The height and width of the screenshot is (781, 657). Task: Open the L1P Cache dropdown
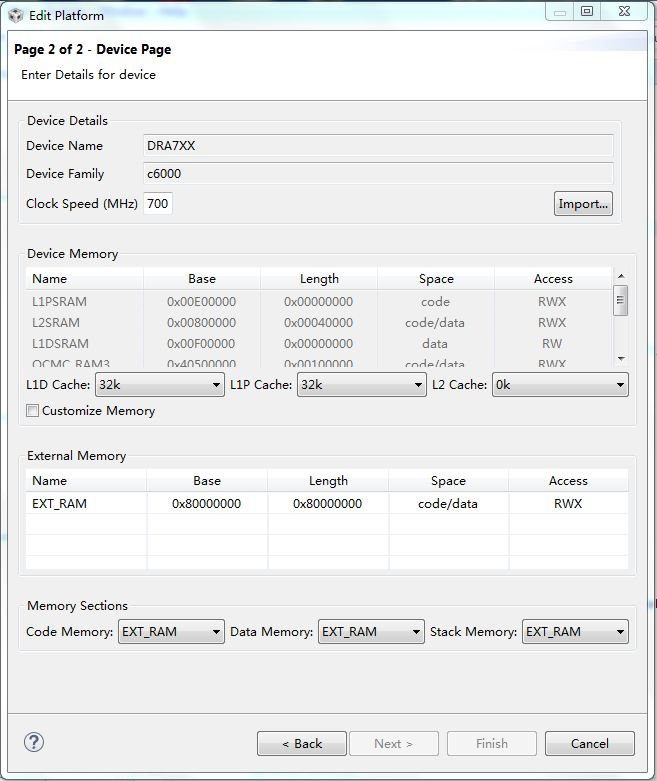(x=362, y=385)
